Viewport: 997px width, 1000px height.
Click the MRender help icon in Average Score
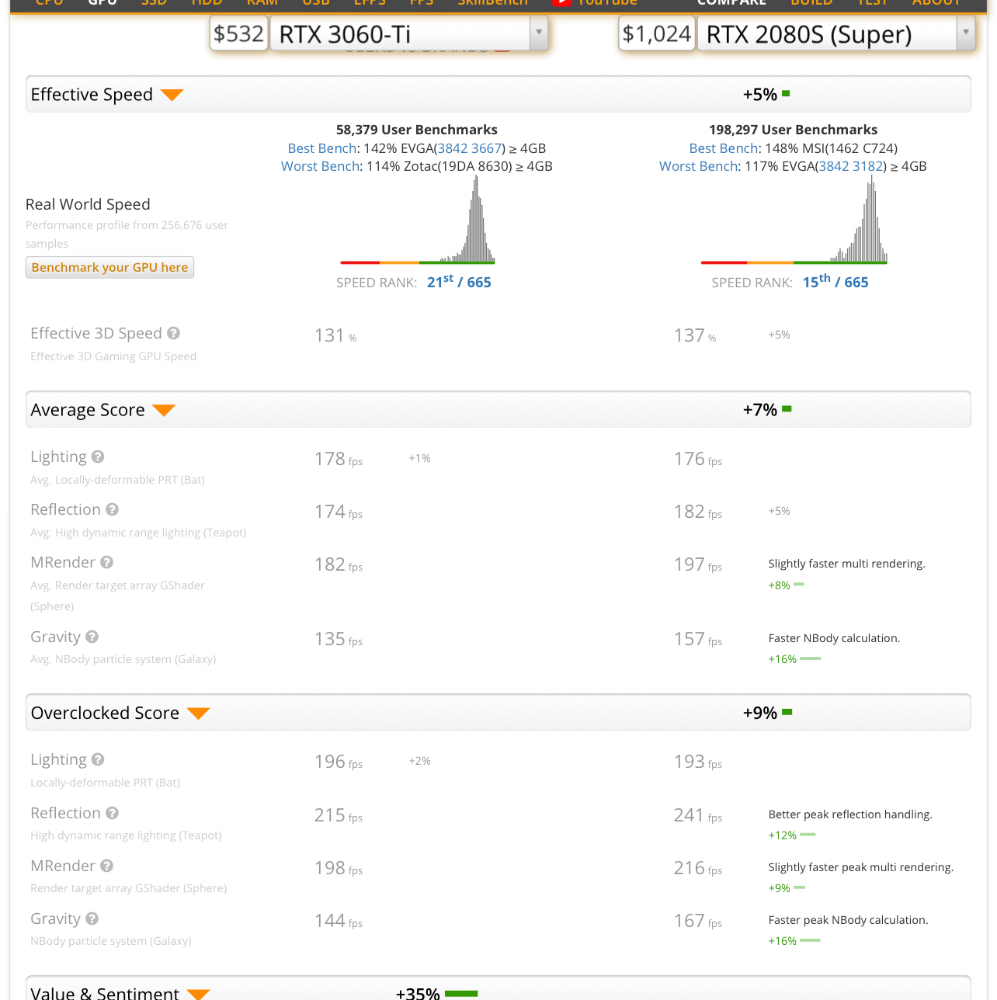[107, 563]
